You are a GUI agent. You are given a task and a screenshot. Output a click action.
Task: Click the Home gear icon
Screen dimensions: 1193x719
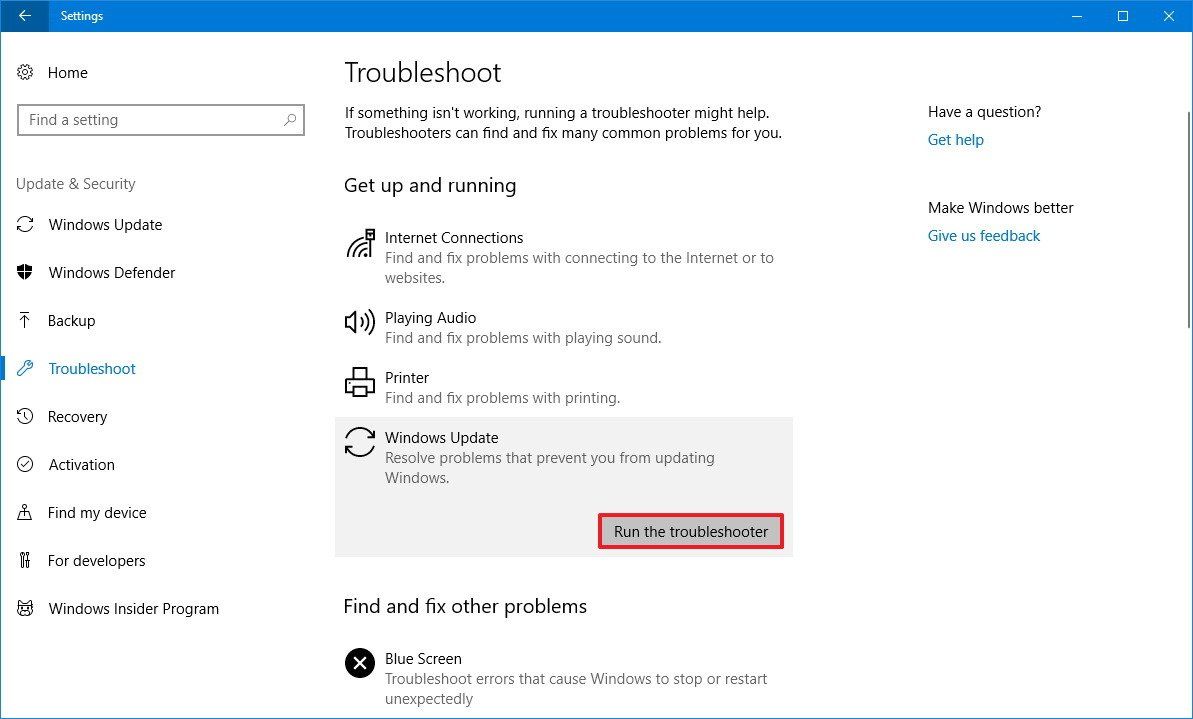pyautogui.click(x=24, y=72)
